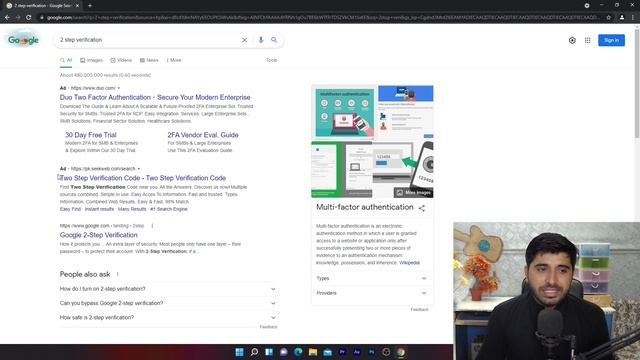Open the Chrome icon in the taskbar
The height and width of the screenshot is (360, 640).
click(401, 352)
